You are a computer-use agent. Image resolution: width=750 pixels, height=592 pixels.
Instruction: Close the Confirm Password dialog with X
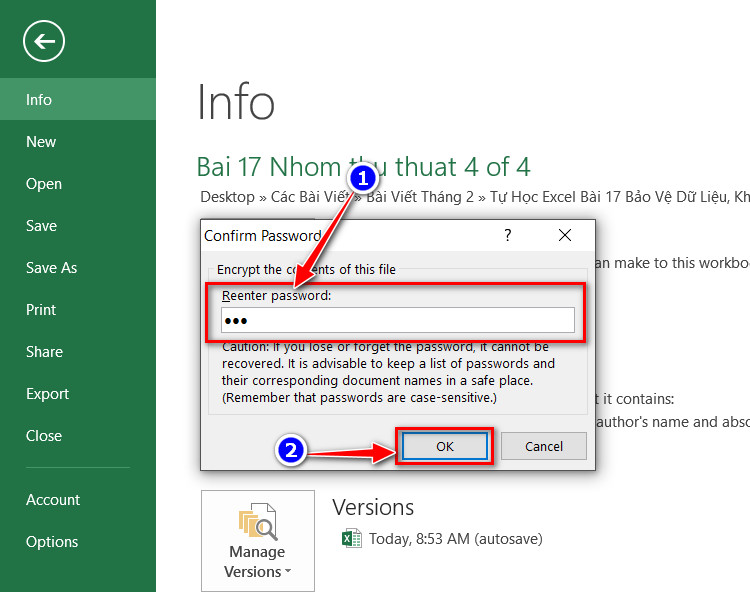(565, 235)
